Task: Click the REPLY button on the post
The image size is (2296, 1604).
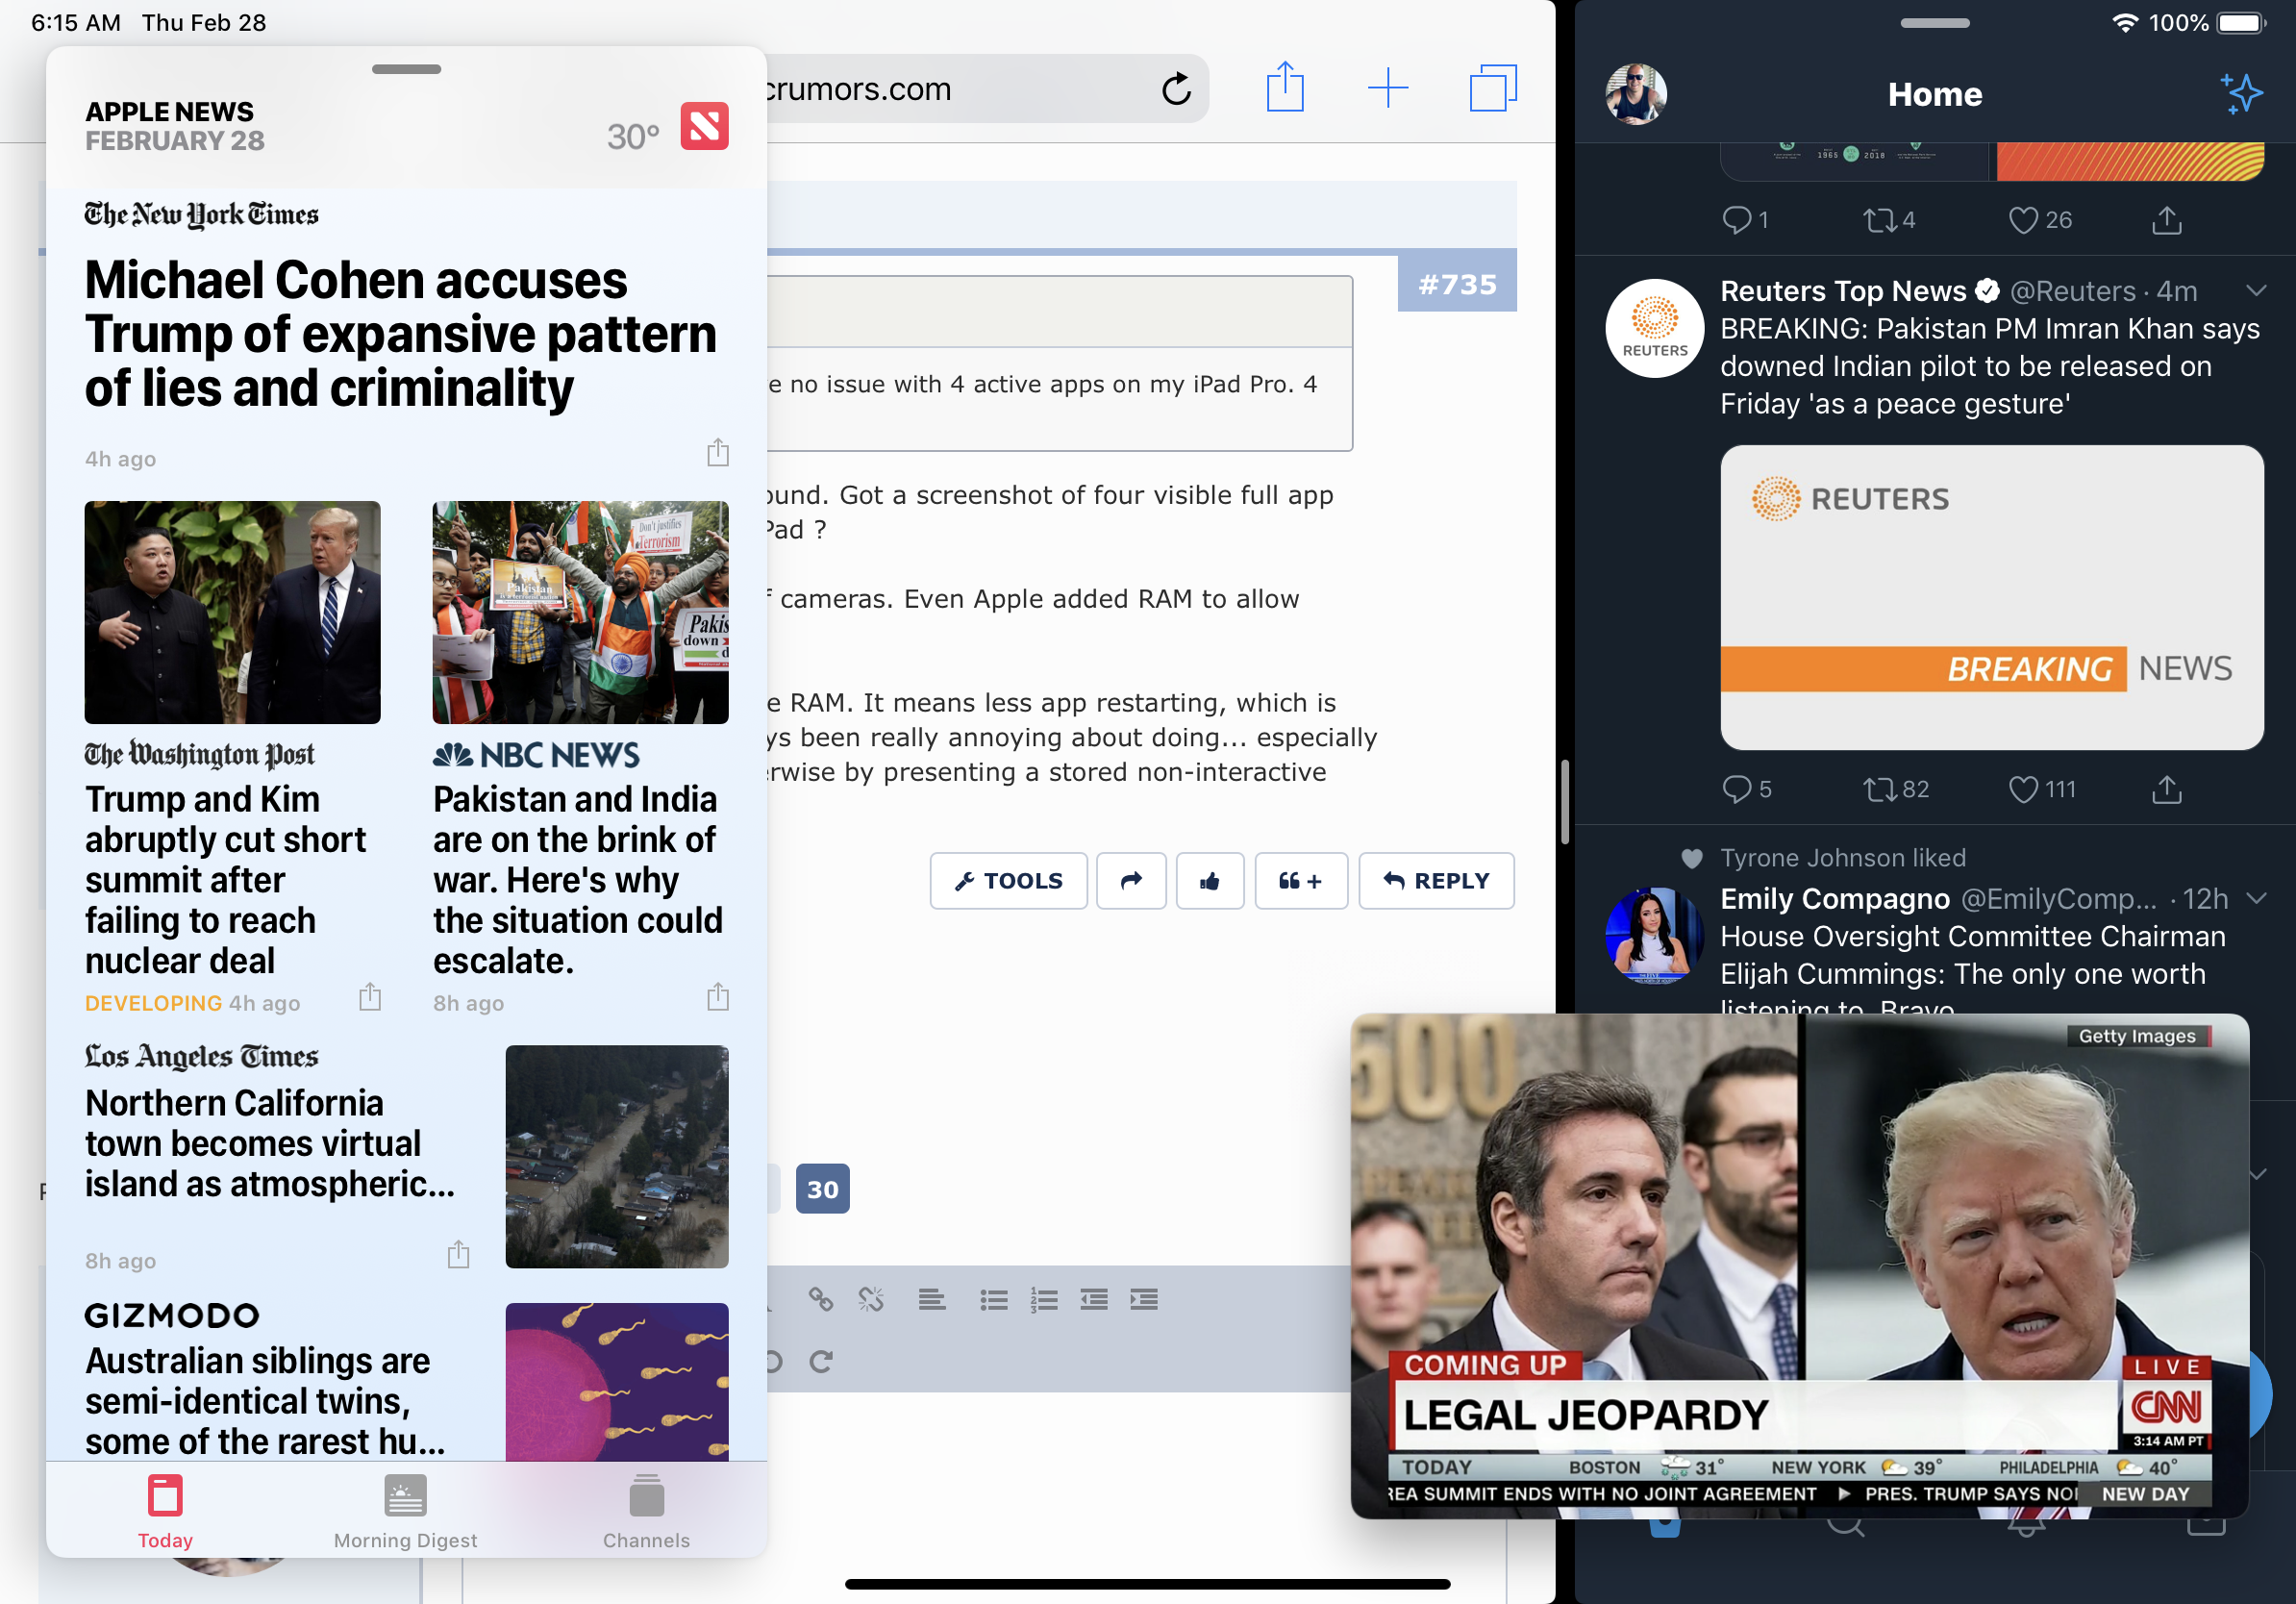Action: tap(1436, 880)
